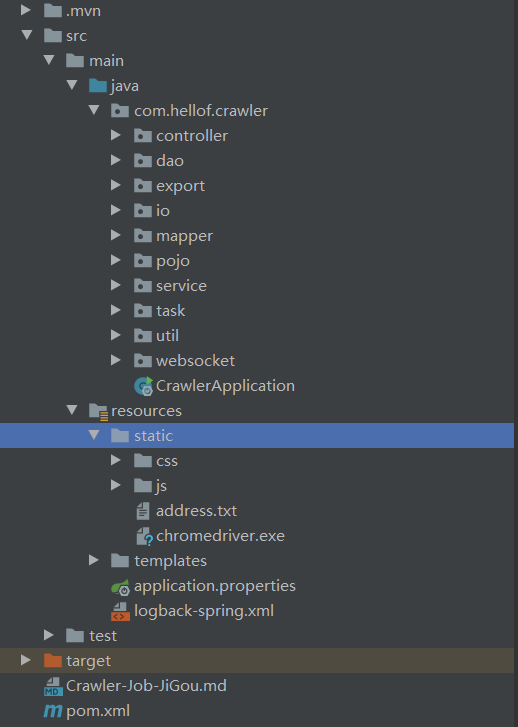Click the orange target folder icon

[53, 660]
